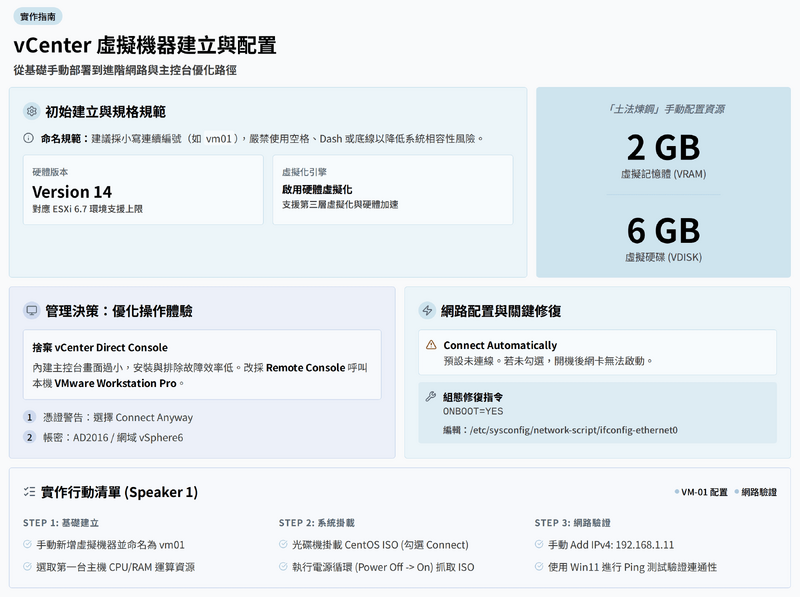Click the lightning icon beside 網路配置與關鍵修復

tap(427, 310)
